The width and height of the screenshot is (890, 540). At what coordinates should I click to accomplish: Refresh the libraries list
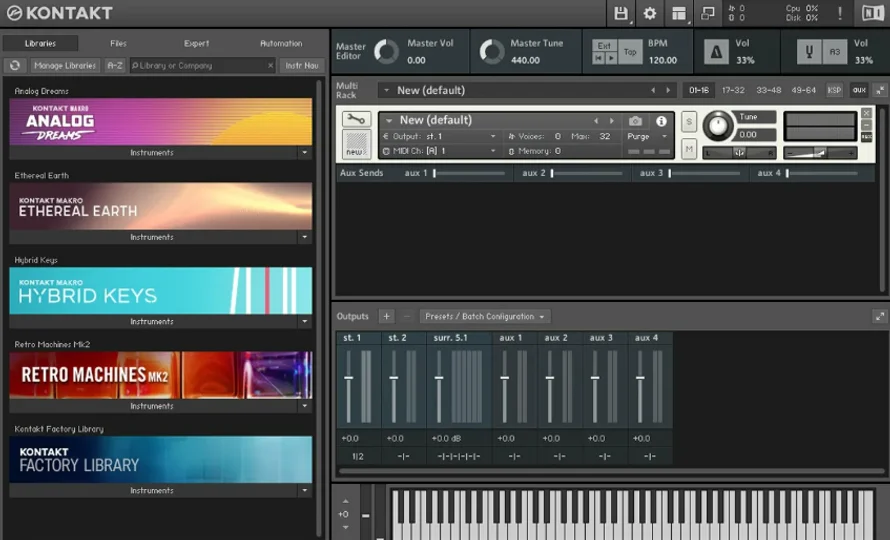click(x=14, y=66)
